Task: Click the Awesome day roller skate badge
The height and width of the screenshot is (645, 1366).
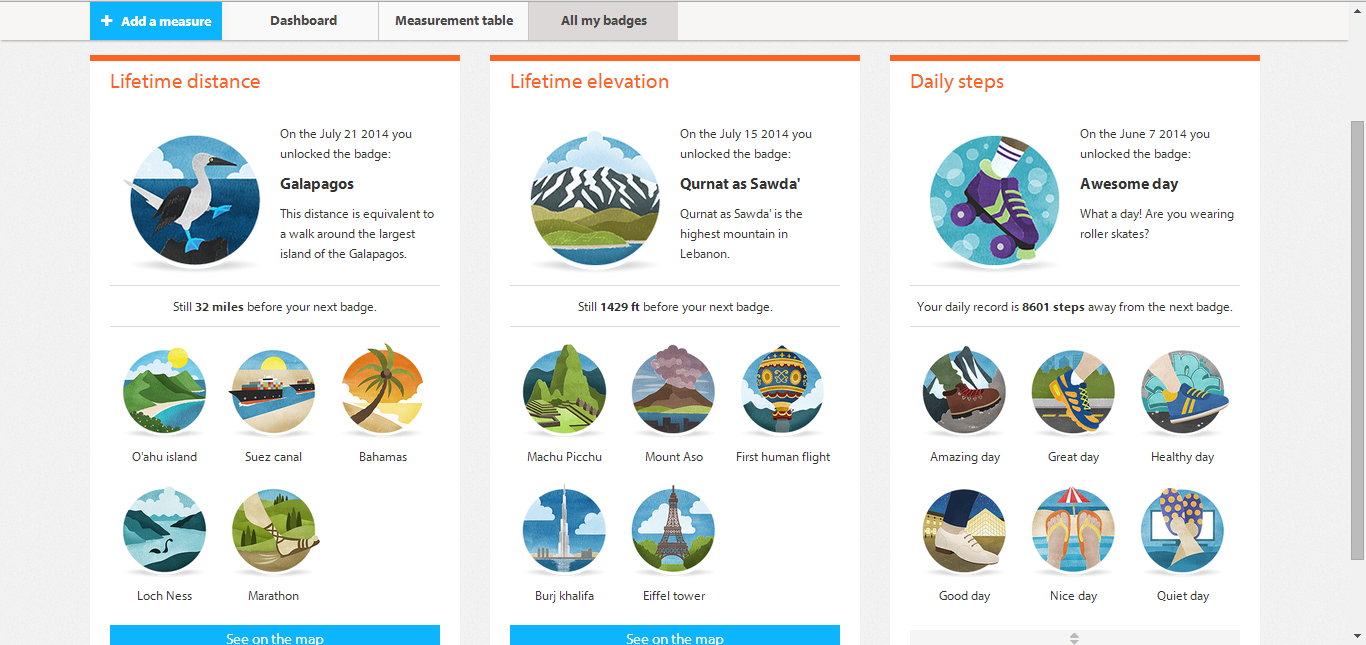Action: pos(995,200)
